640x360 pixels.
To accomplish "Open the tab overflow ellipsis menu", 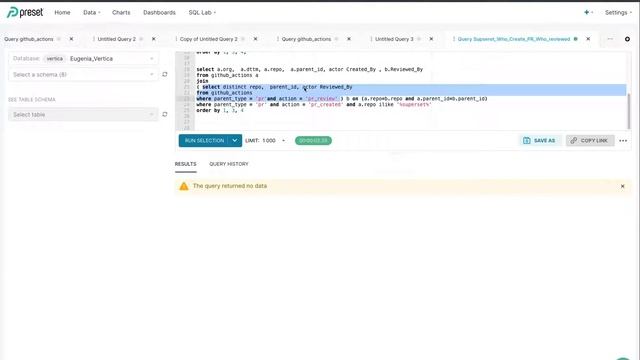I will coord(610,39).
